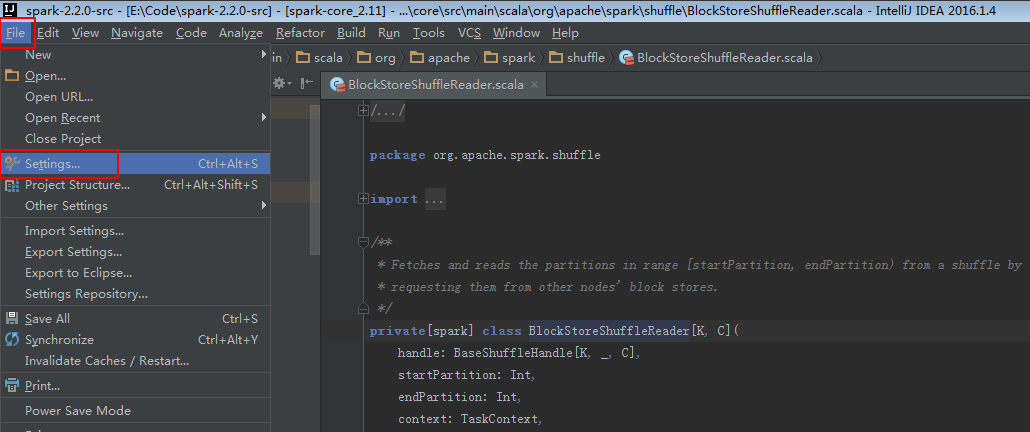
Task: Open Settings Repository...
Action: 135,294
